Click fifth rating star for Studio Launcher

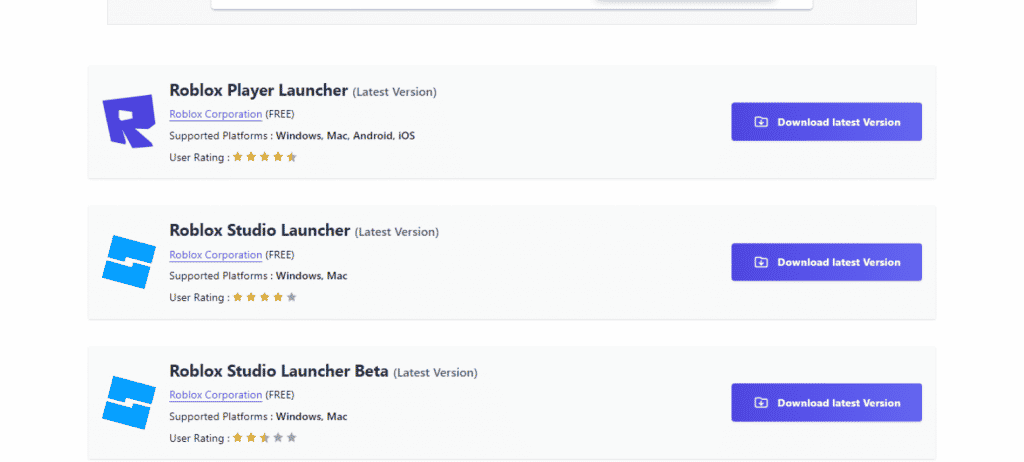[x=292, y=297]
